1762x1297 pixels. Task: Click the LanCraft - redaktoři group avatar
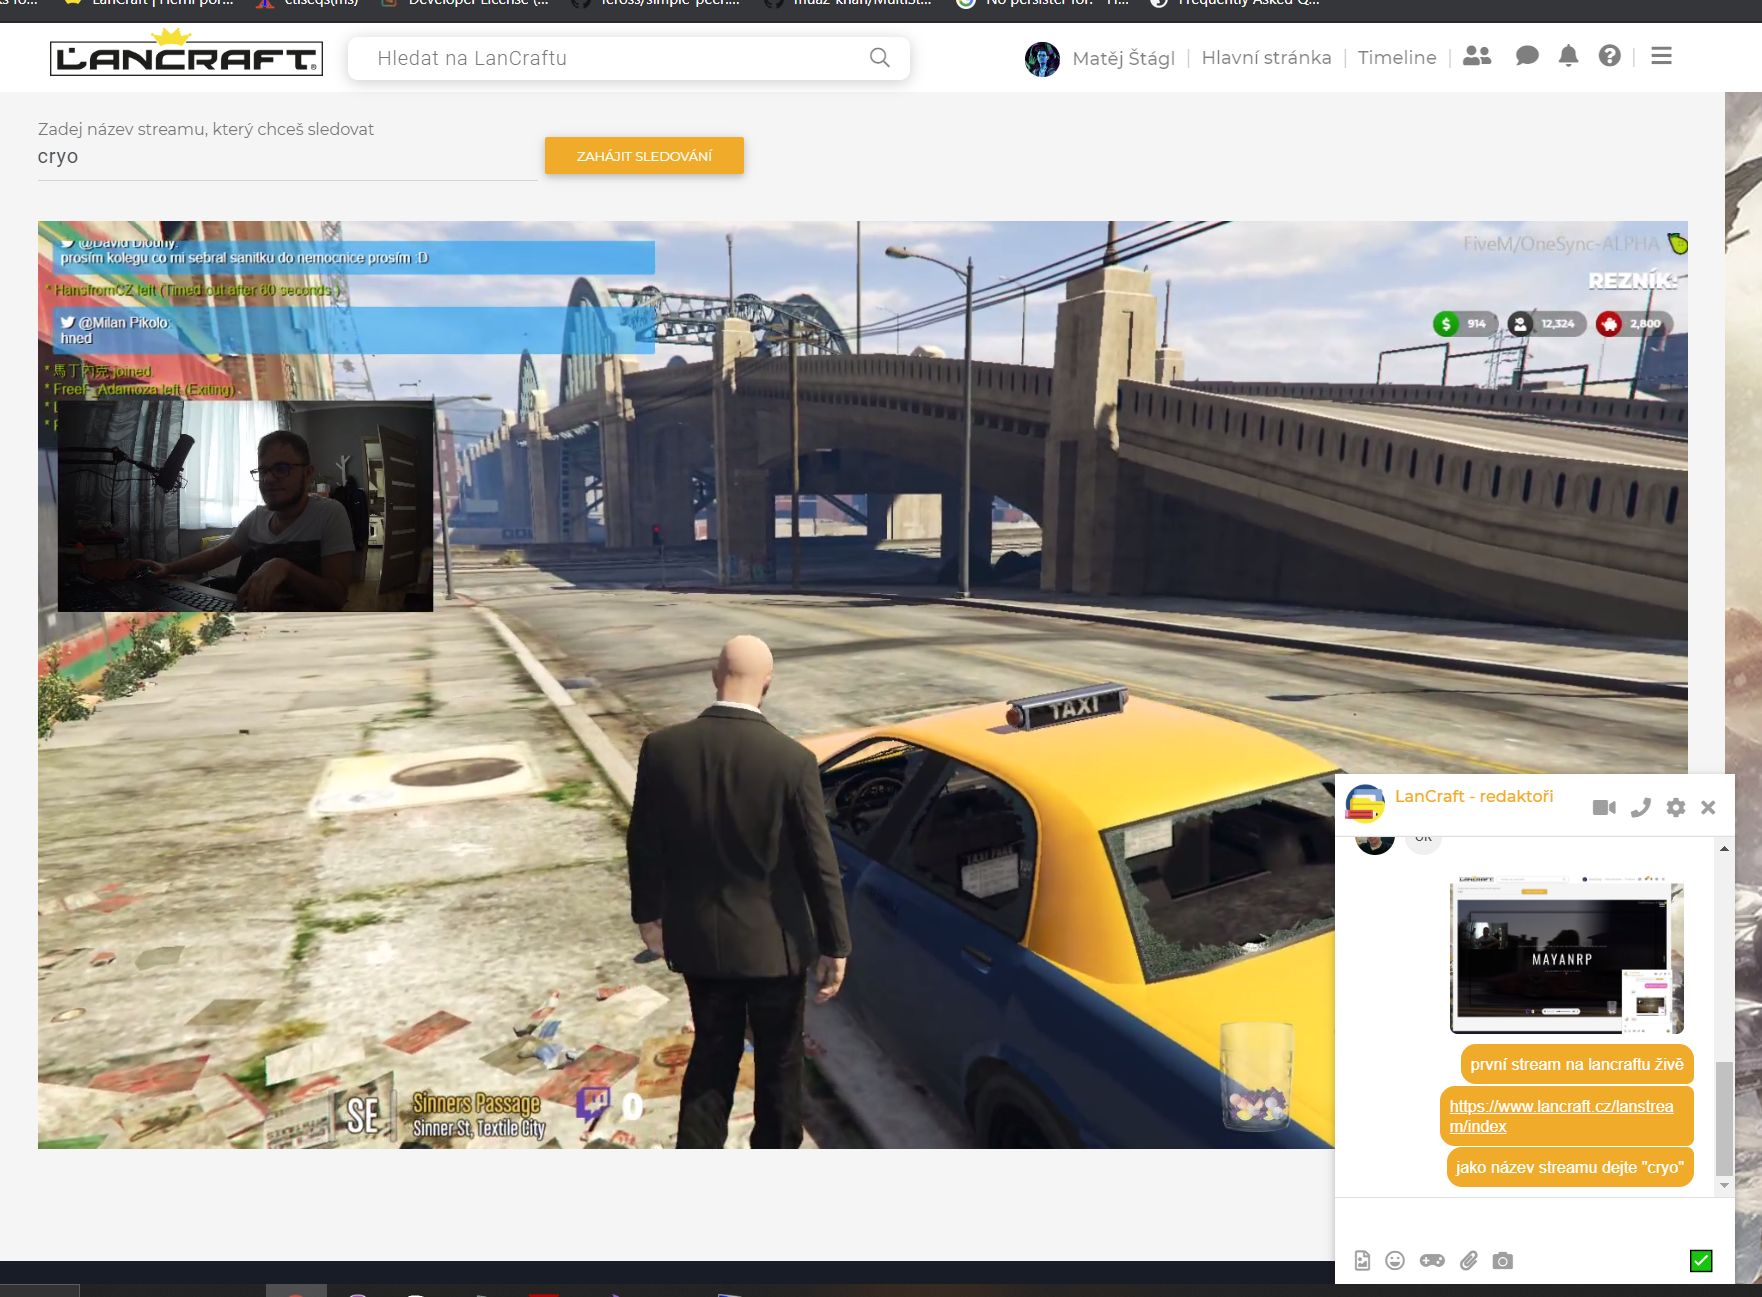1365,804
